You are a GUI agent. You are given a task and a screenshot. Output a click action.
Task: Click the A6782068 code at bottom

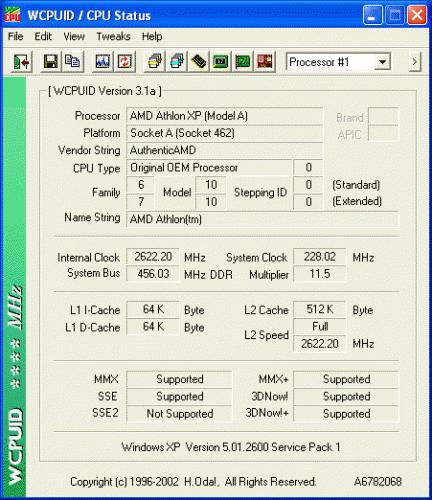point(378,482)
